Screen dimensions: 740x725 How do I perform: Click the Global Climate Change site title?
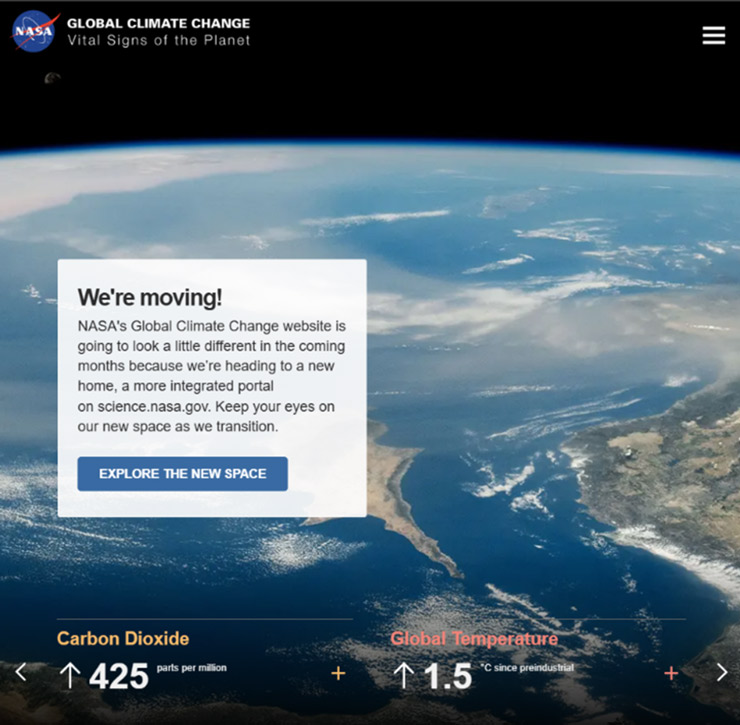point(158,23)
